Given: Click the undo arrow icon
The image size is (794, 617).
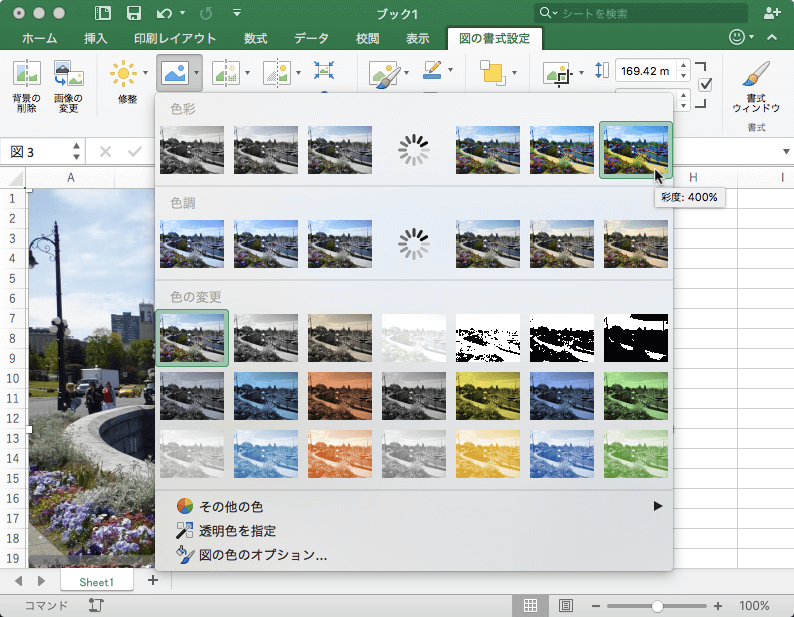Looking at the screenshot, I should coord(164,13).
